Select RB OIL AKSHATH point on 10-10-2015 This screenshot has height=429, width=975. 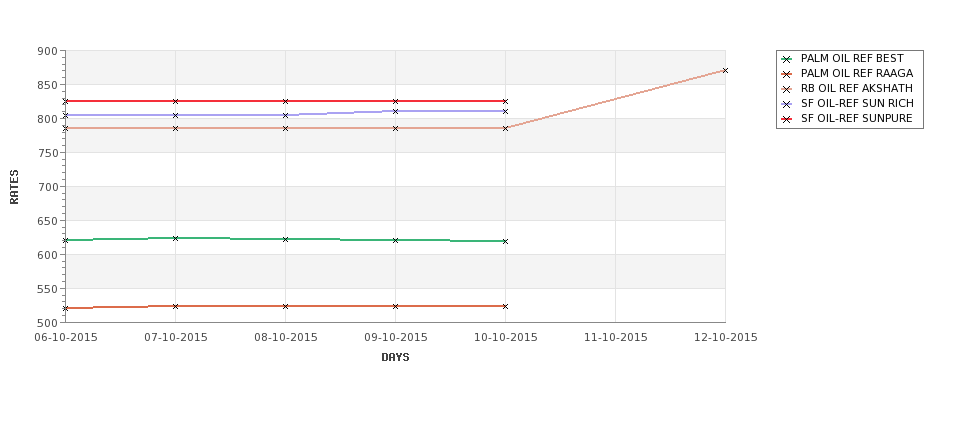click(506, 128)
